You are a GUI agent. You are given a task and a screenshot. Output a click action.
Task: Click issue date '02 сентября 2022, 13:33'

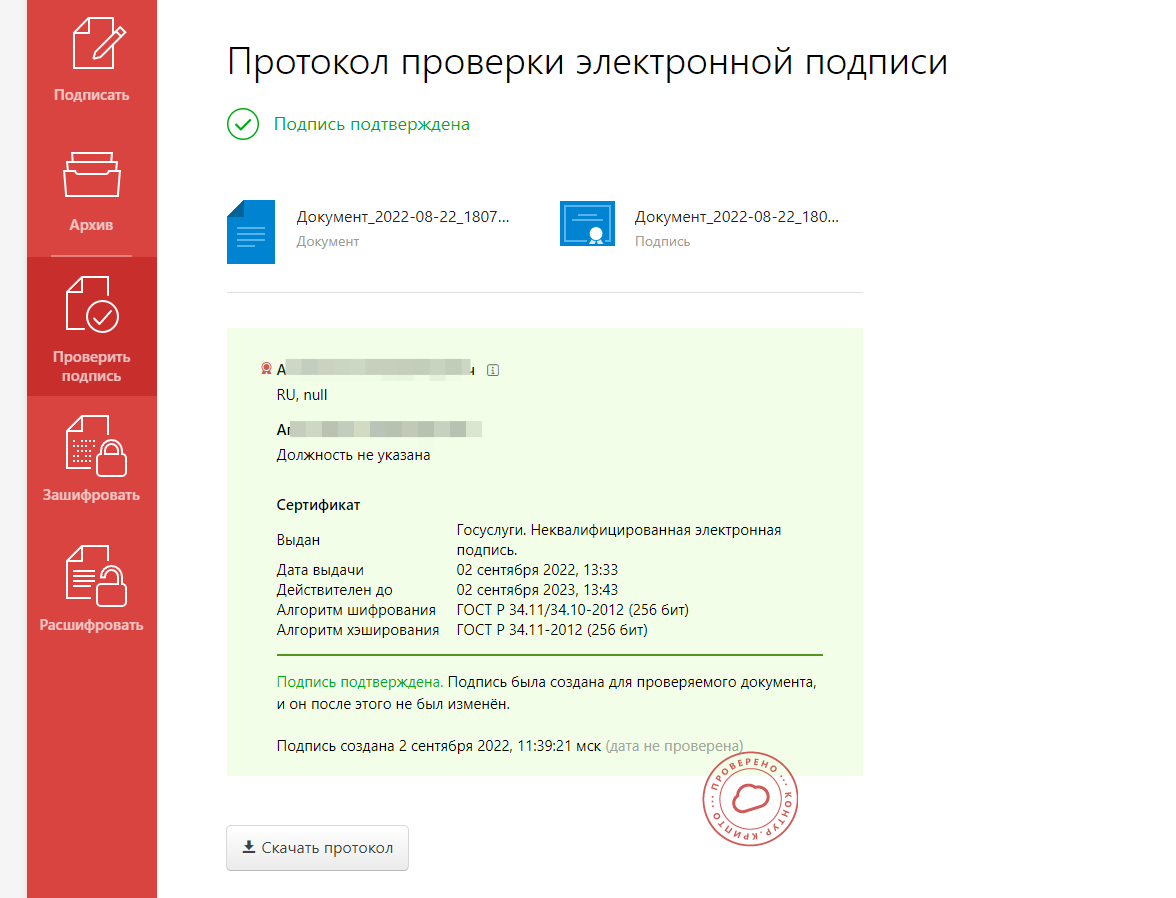pyautogui.click(x=537, y=570)
